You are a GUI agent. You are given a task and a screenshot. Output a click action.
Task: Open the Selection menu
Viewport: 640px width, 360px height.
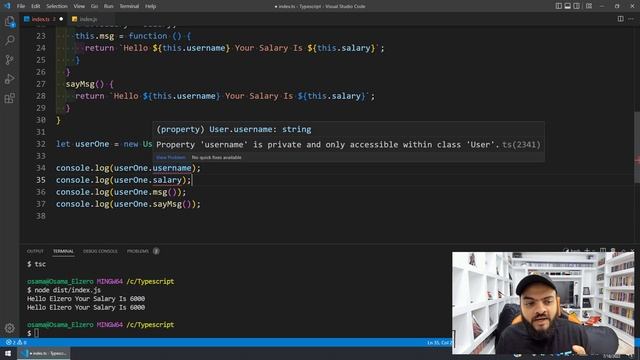point(57,6)
